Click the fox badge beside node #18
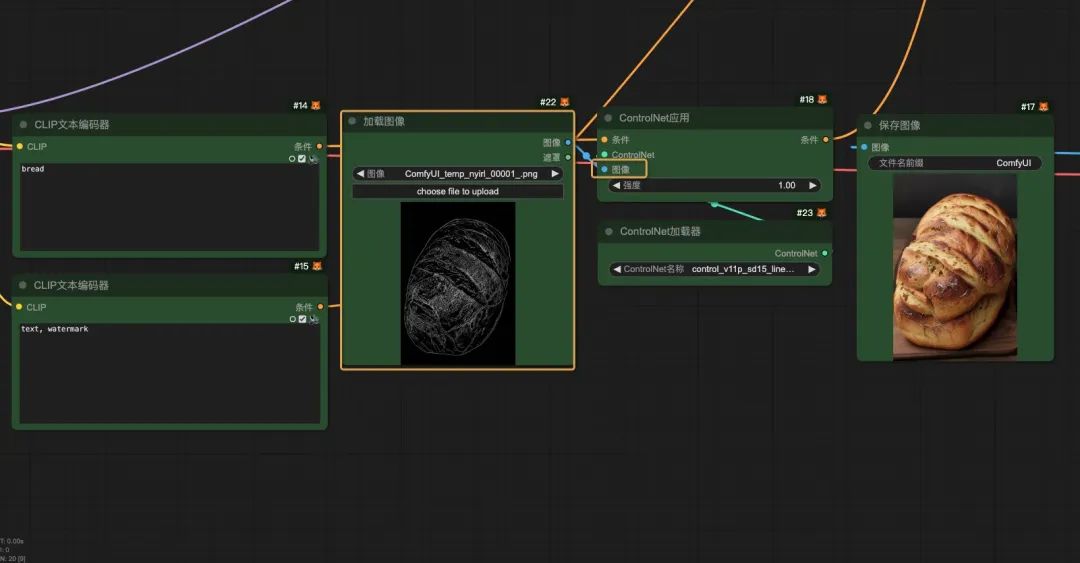Screen dimensions: 1080x563 click(822, 100)
